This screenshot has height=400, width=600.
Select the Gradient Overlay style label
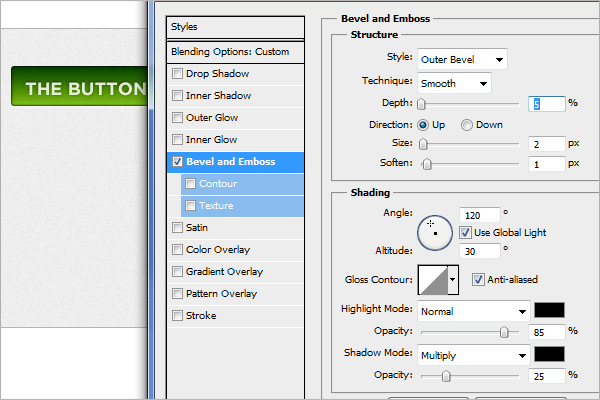pos(224,272)
